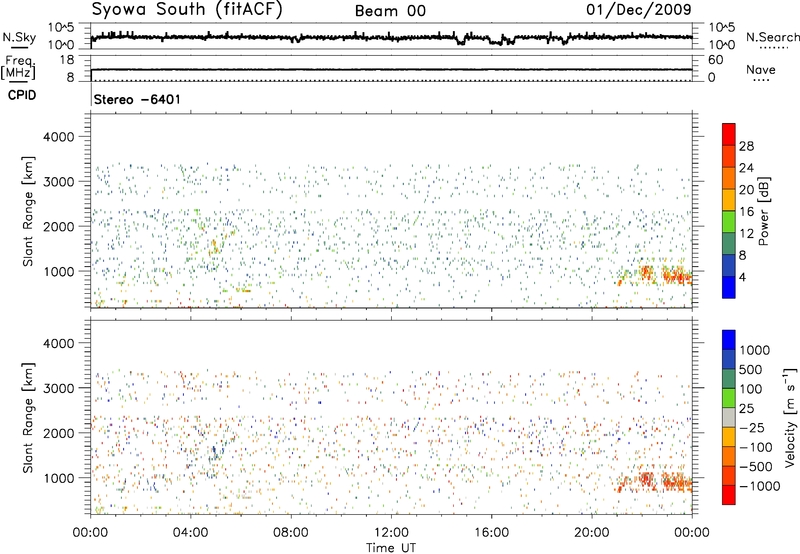This screenshot has height=554, width=800.
Task: Click Velocity colorbar tick label '-100'
Action: (x=756, y=447)
